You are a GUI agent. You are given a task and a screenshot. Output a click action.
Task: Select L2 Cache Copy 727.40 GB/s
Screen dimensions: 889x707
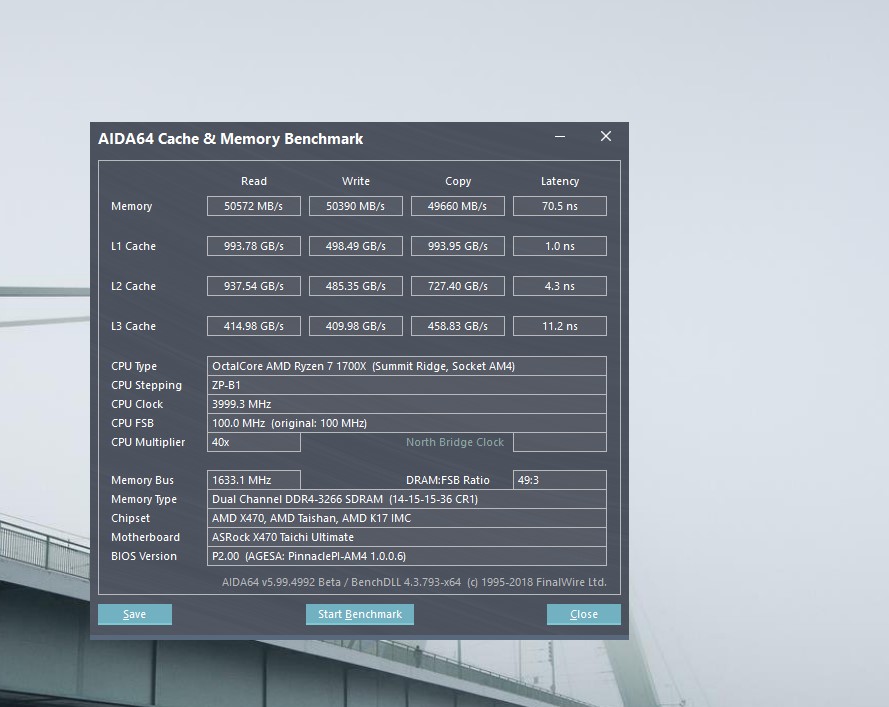tap(458, 286)
